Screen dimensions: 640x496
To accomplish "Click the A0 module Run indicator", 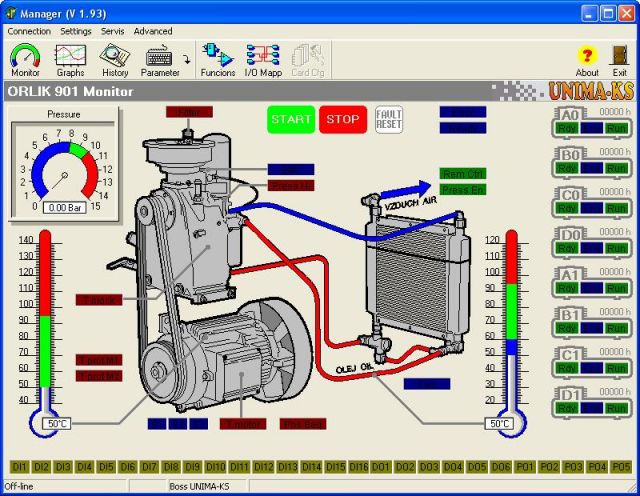I will coord(616,129).
